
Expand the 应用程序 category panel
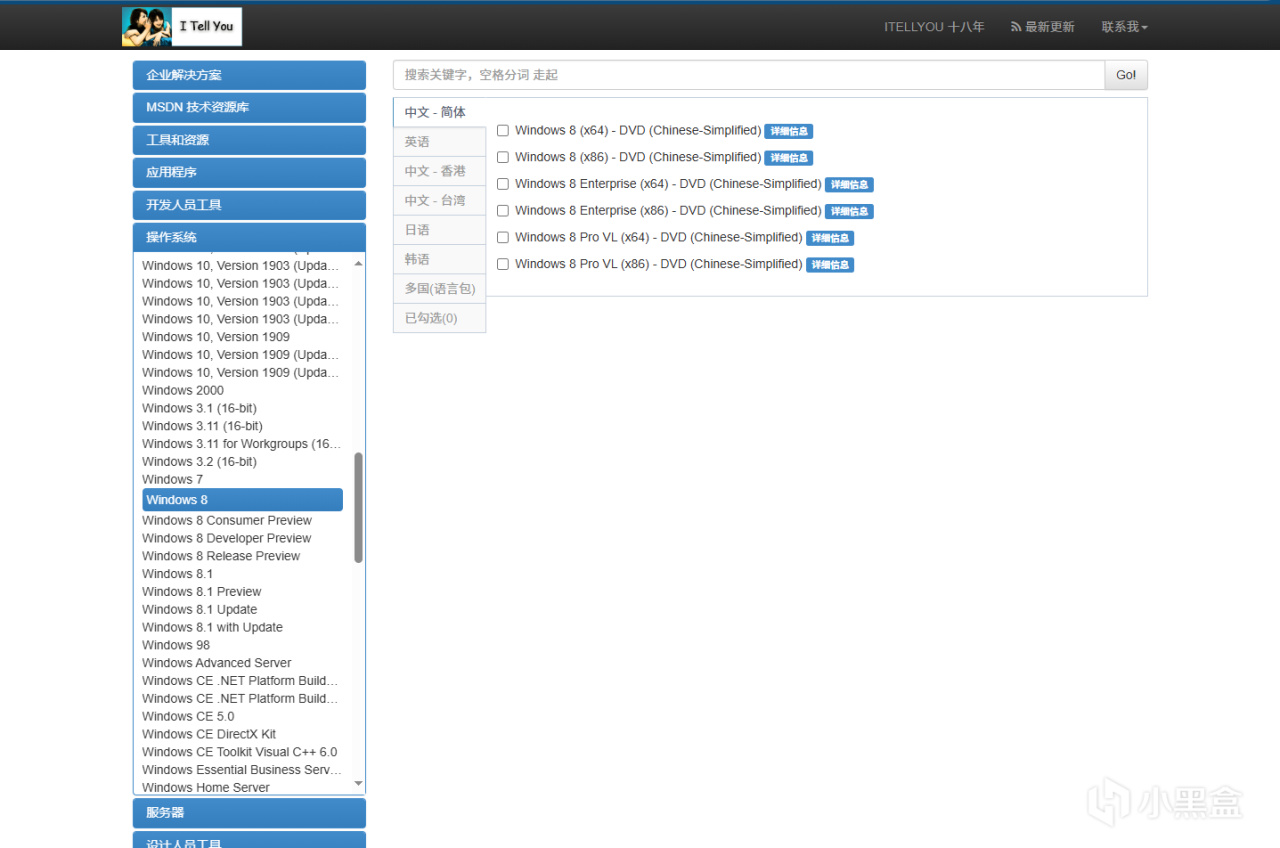click(249, 172)
